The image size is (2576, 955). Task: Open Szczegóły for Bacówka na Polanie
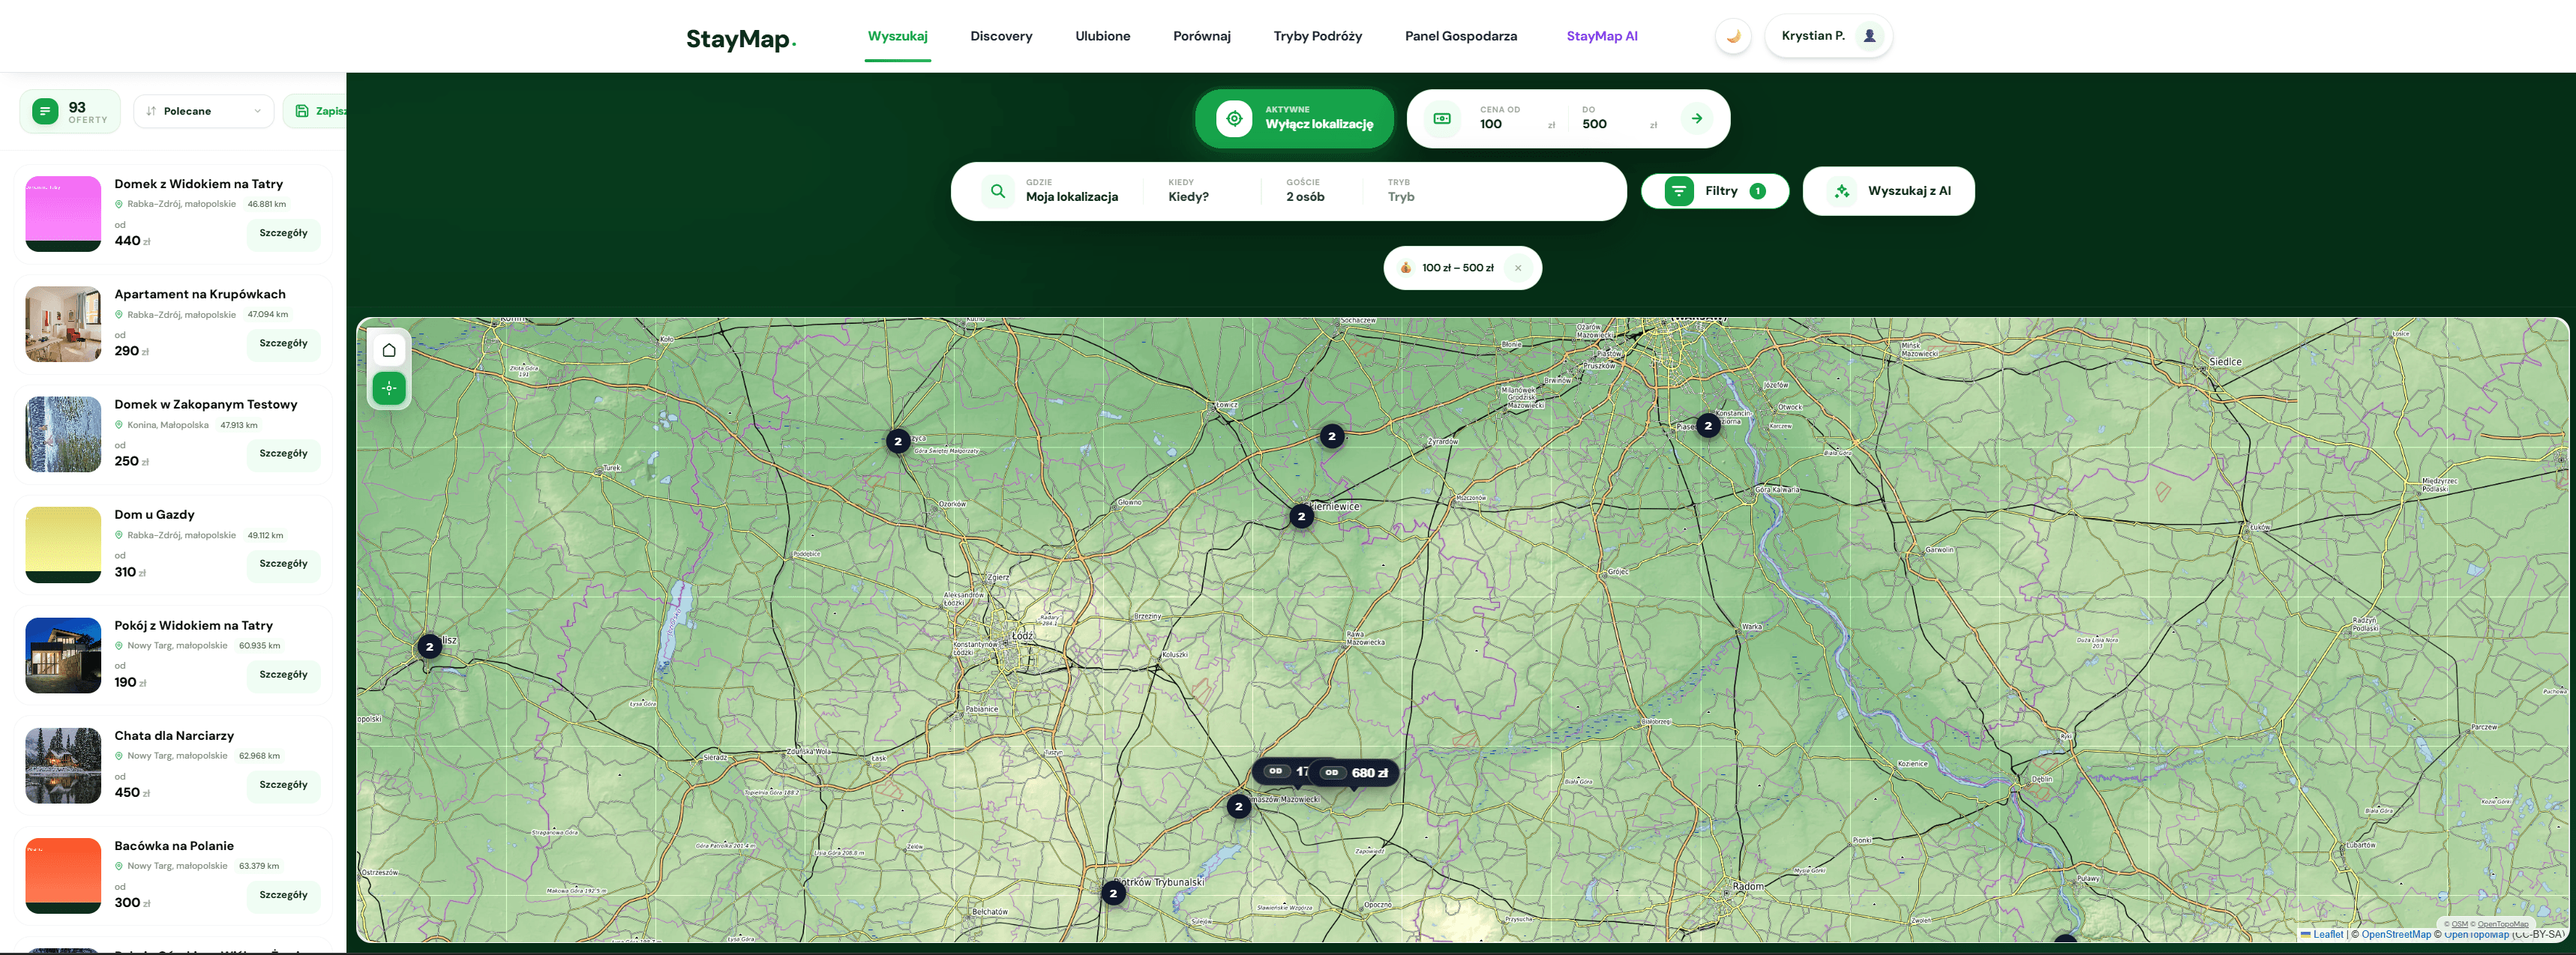click(x=283, y=895)
